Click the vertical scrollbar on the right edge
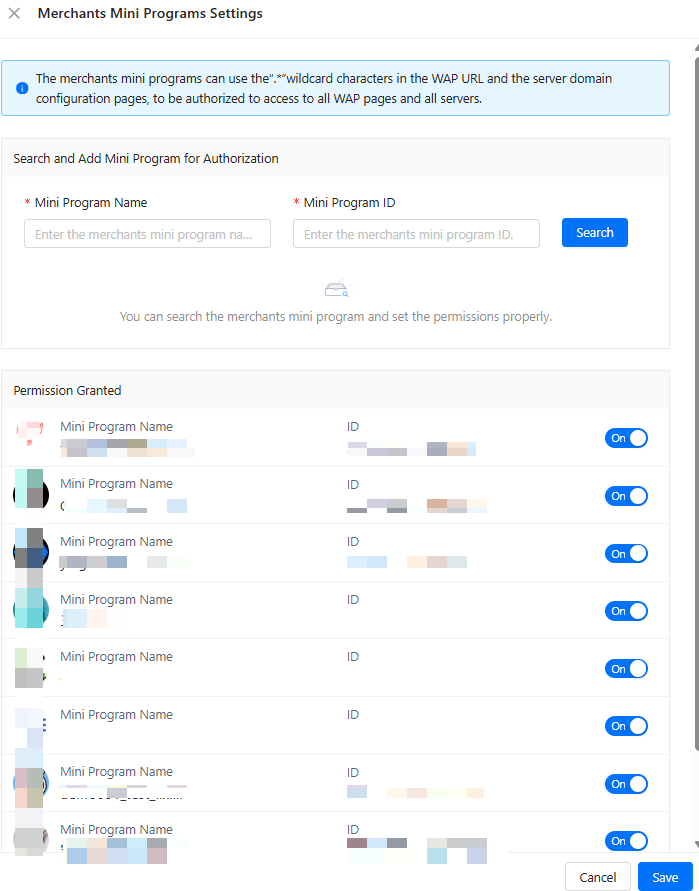Image resolution: width=699 pixels, height=891 pixels. 694,400
